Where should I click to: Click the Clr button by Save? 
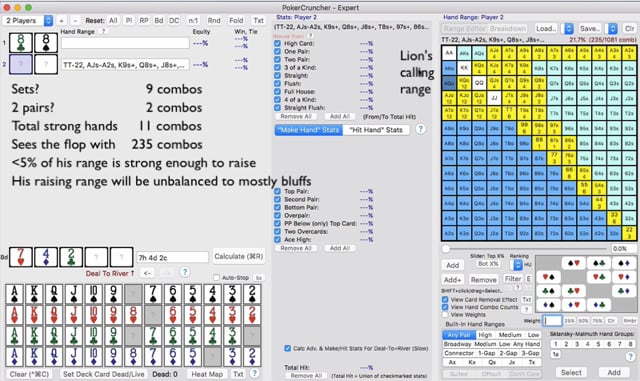pos(629,29)
